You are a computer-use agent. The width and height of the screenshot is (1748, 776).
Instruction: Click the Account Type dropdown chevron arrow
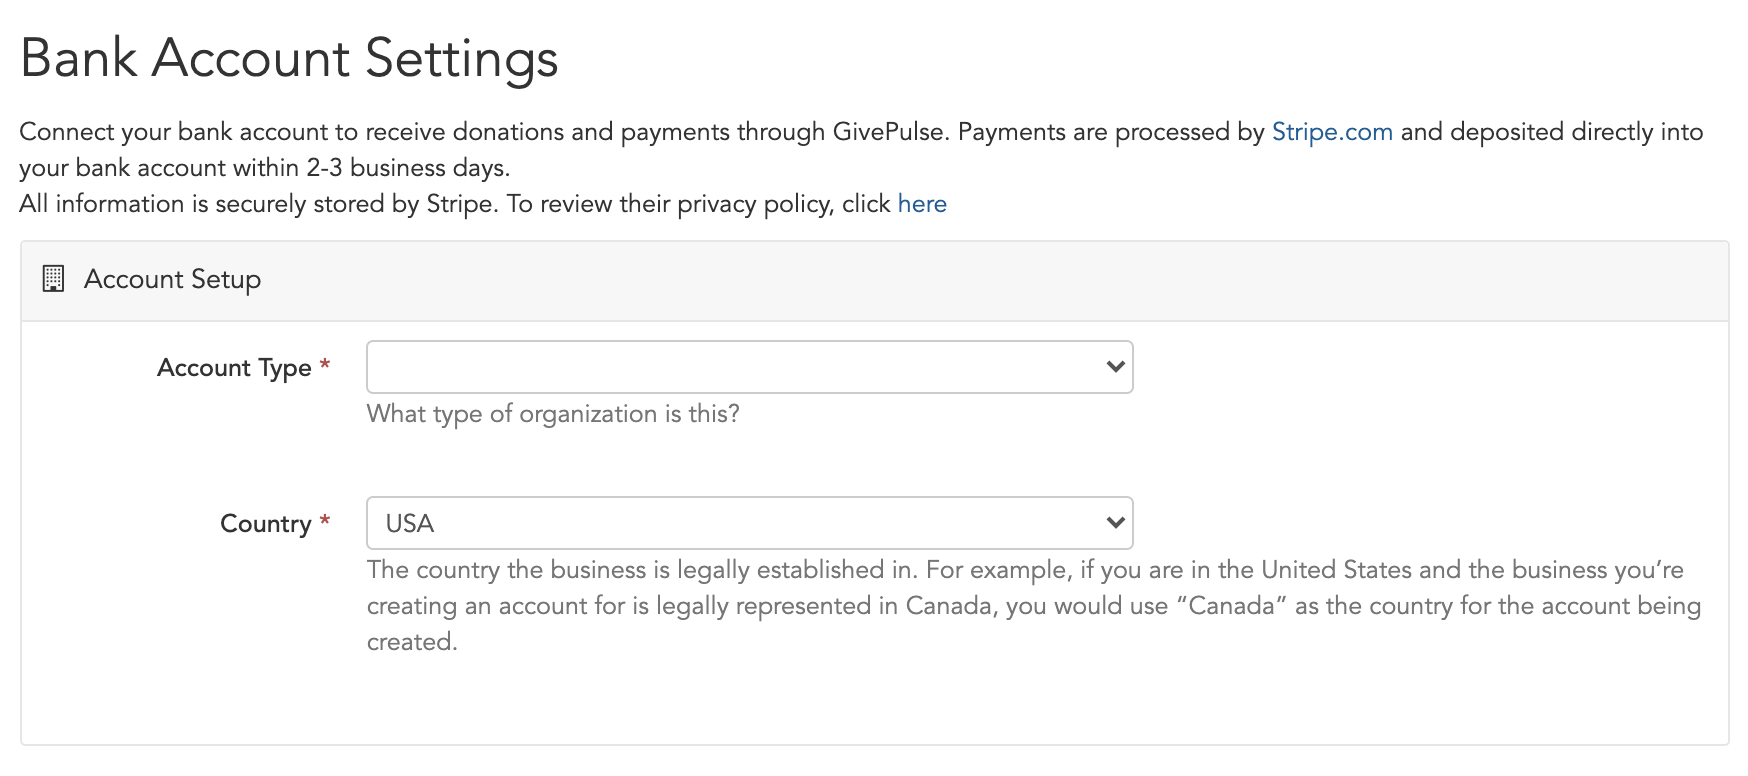click(1116, 367)
